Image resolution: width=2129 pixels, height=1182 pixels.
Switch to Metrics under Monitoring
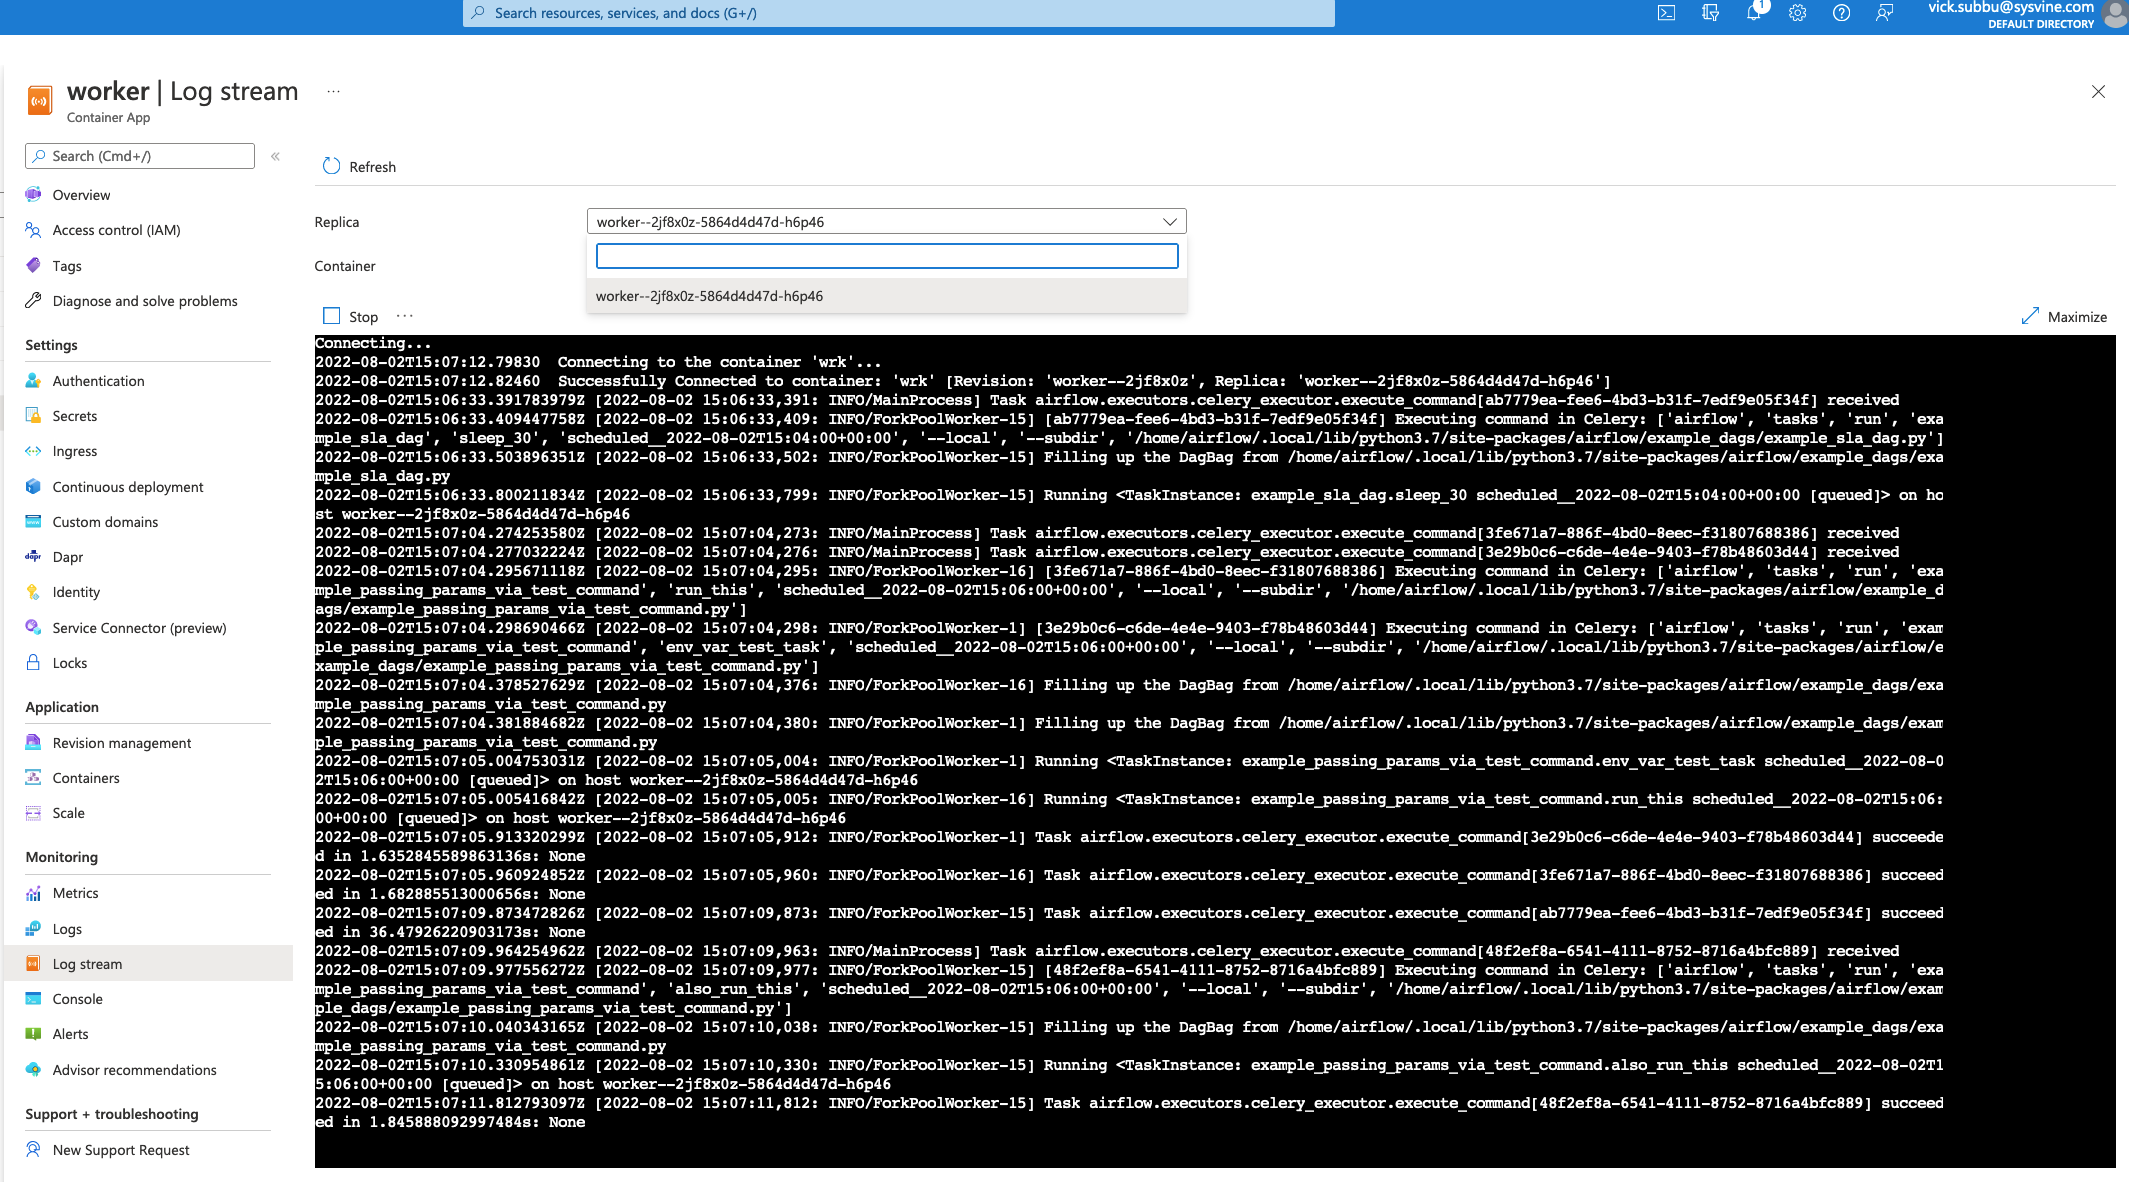(x=75, y=892)
